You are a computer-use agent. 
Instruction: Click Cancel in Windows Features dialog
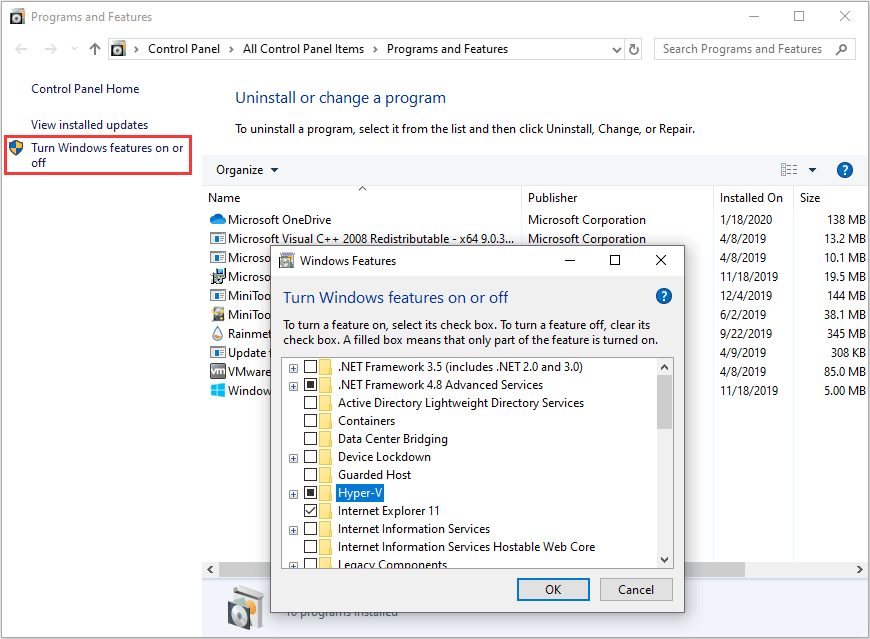coord(636,590)
